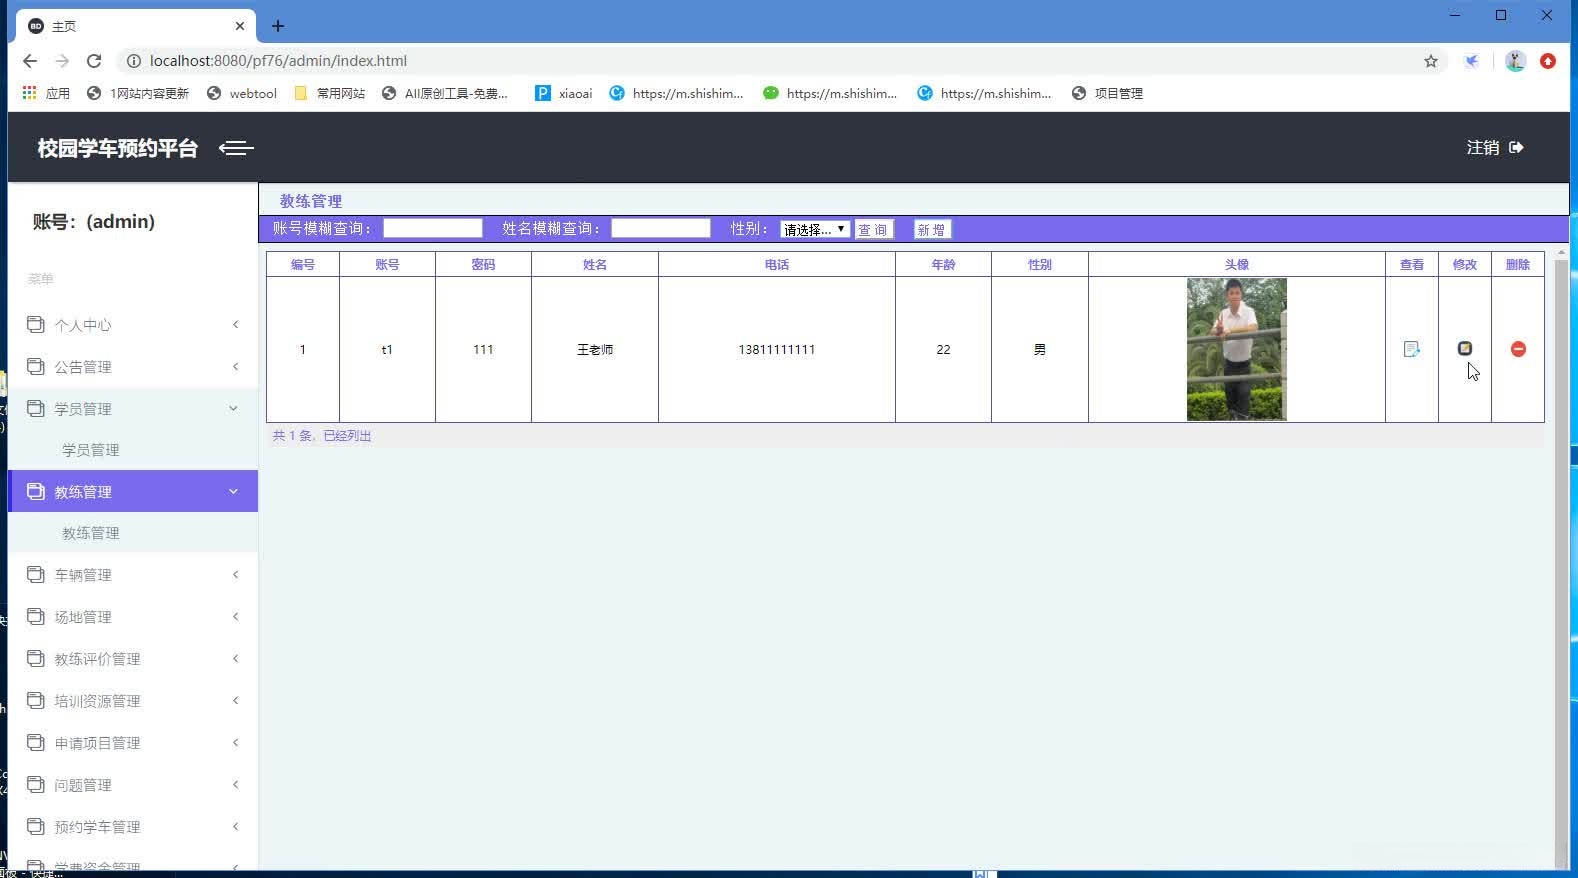Expand the 场地管理 menu arrow

[x=235, y=616]
